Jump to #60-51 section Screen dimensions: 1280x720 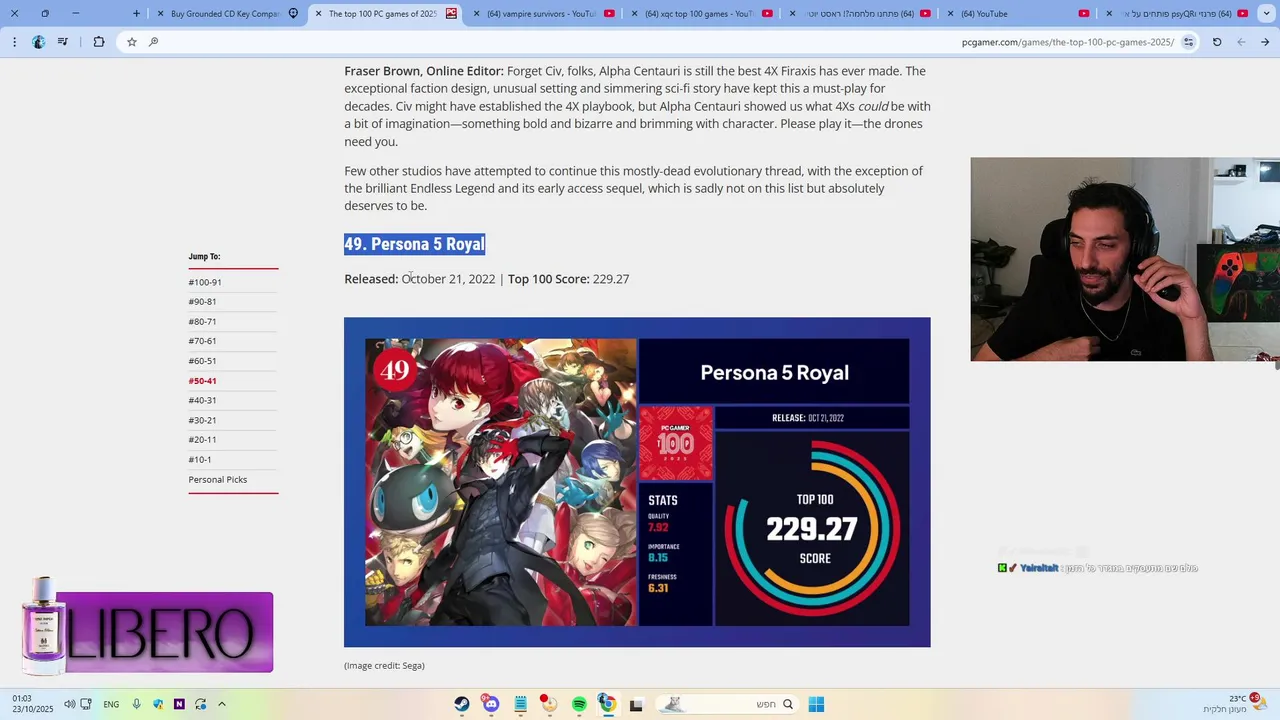coord(202,361)
